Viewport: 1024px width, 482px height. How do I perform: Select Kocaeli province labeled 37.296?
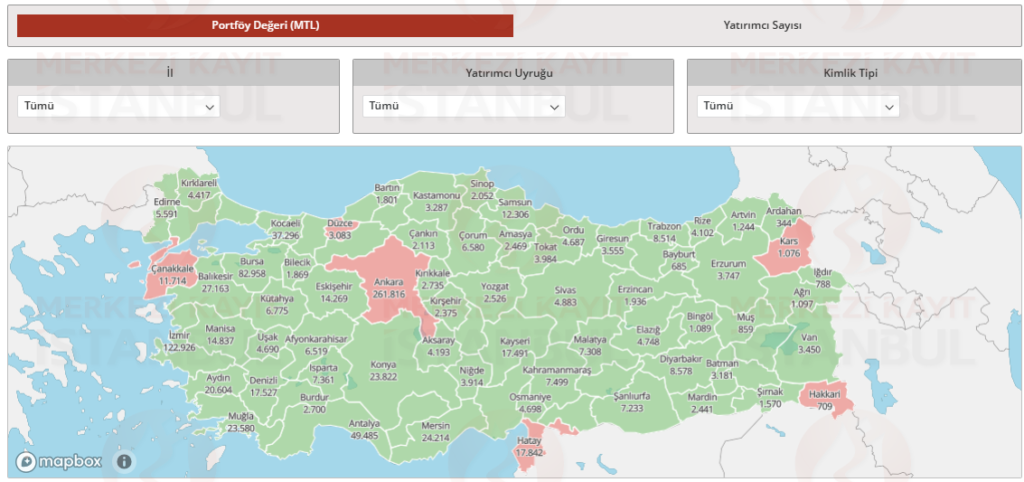coord(285,229)
